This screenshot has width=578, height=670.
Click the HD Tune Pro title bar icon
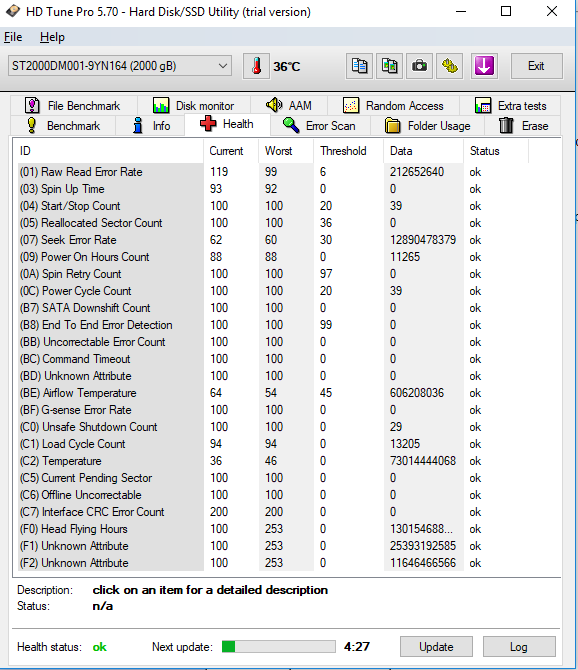(13, 11)
